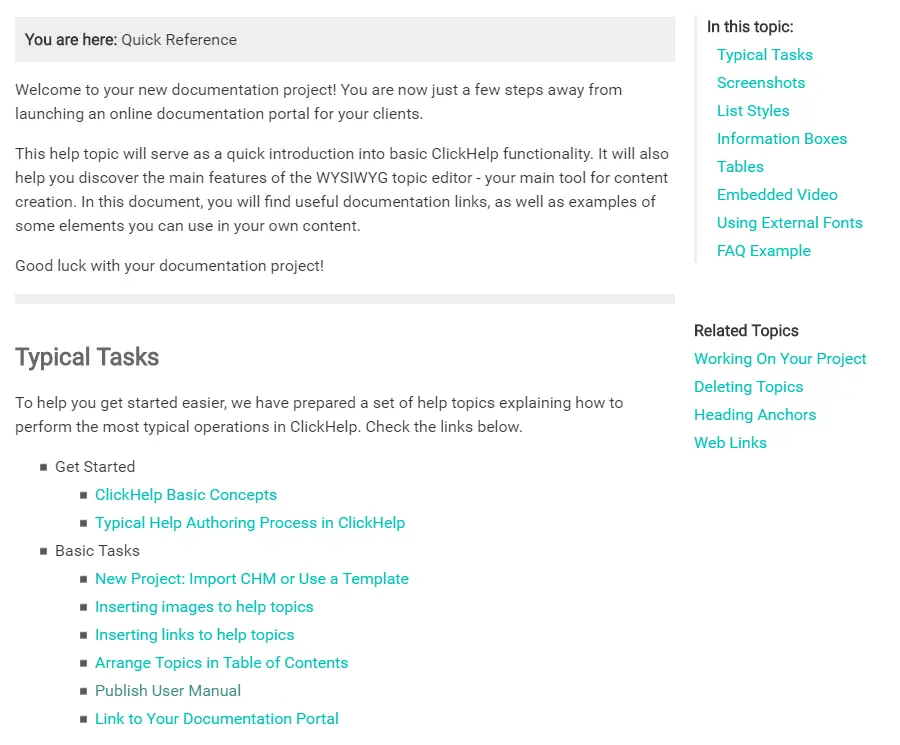This screenshot has width=900, height=745.
Task: Jump to the Screenshots section
Action: [760, 83]
